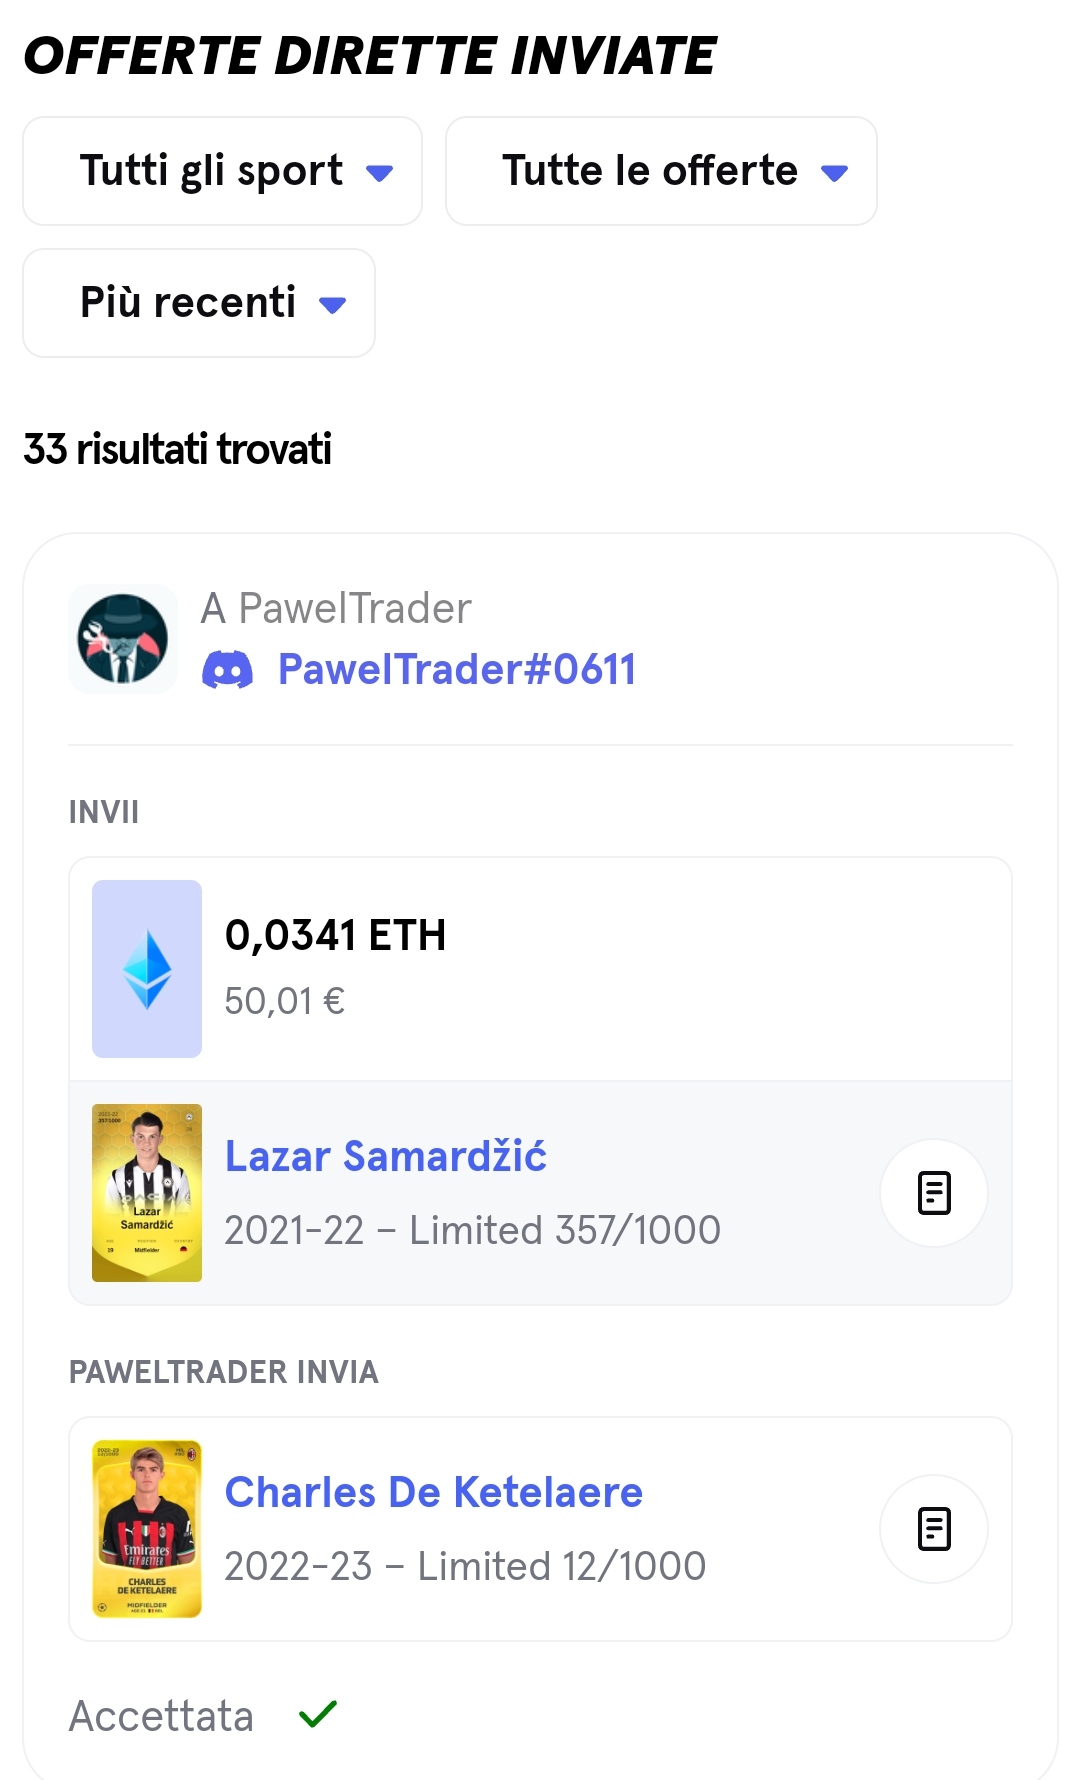
Task: Click the Discord logo icon
Action: pos(227,670)
